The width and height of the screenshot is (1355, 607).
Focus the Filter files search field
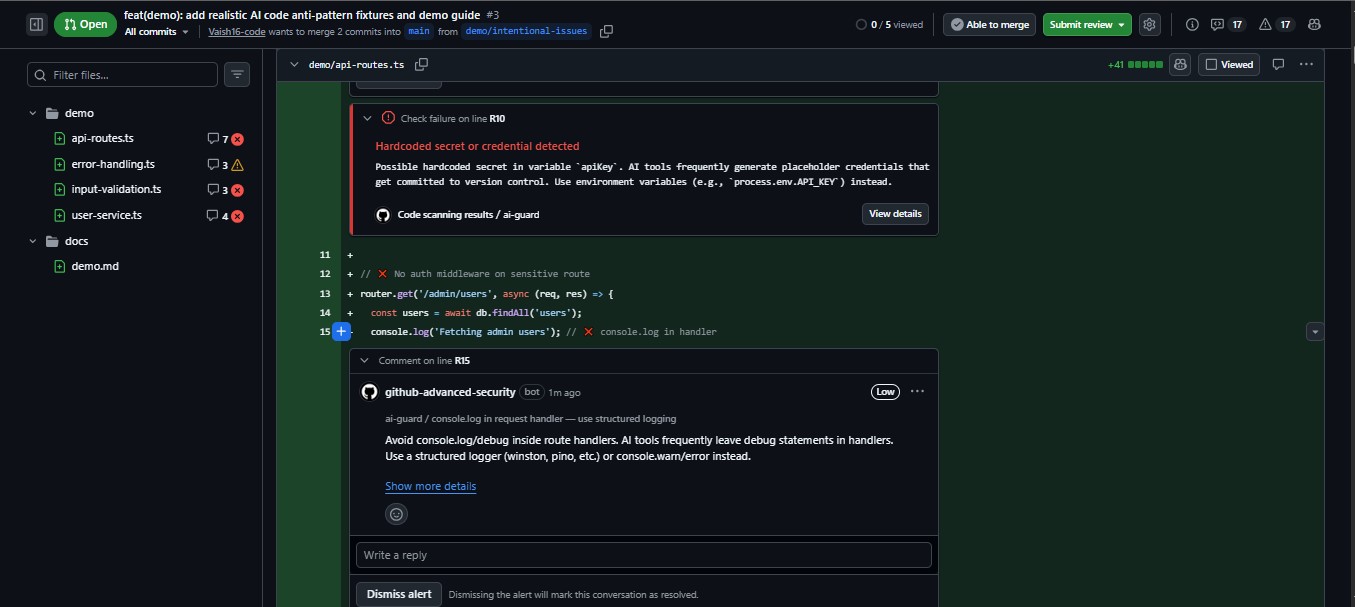click(x=122, y=75)
